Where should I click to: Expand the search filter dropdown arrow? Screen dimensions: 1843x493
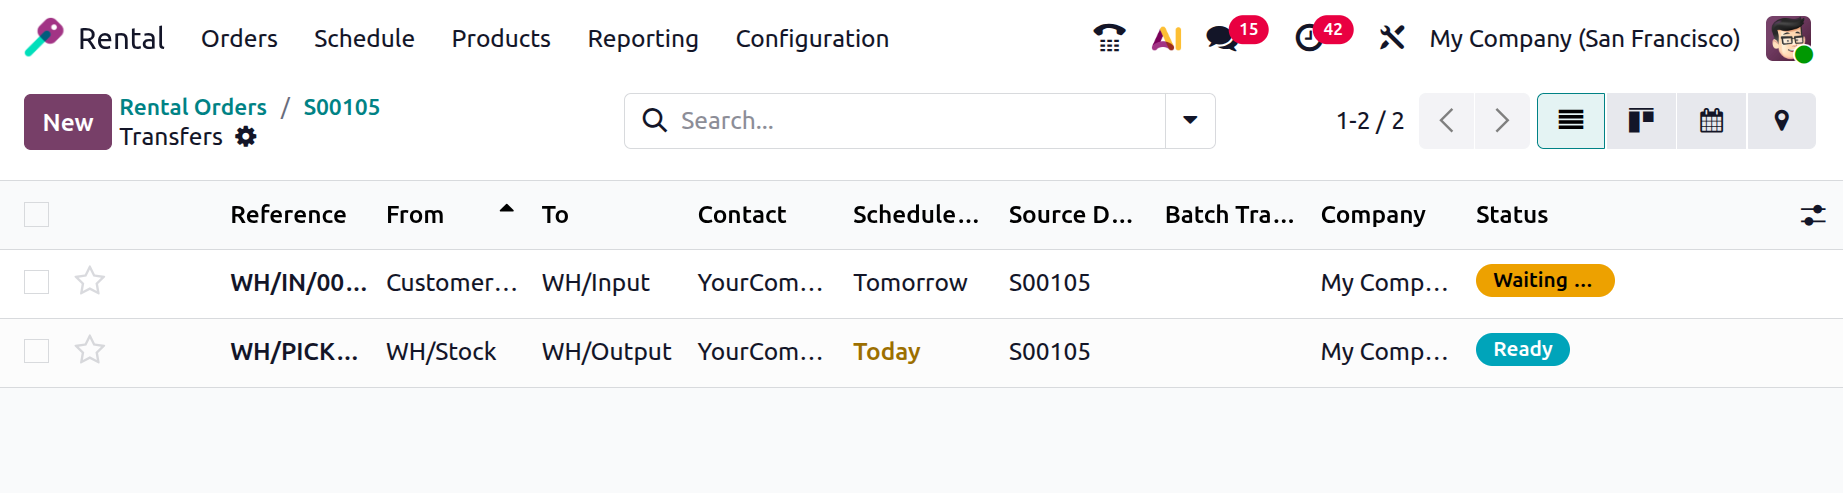(x=1190, y=121)
